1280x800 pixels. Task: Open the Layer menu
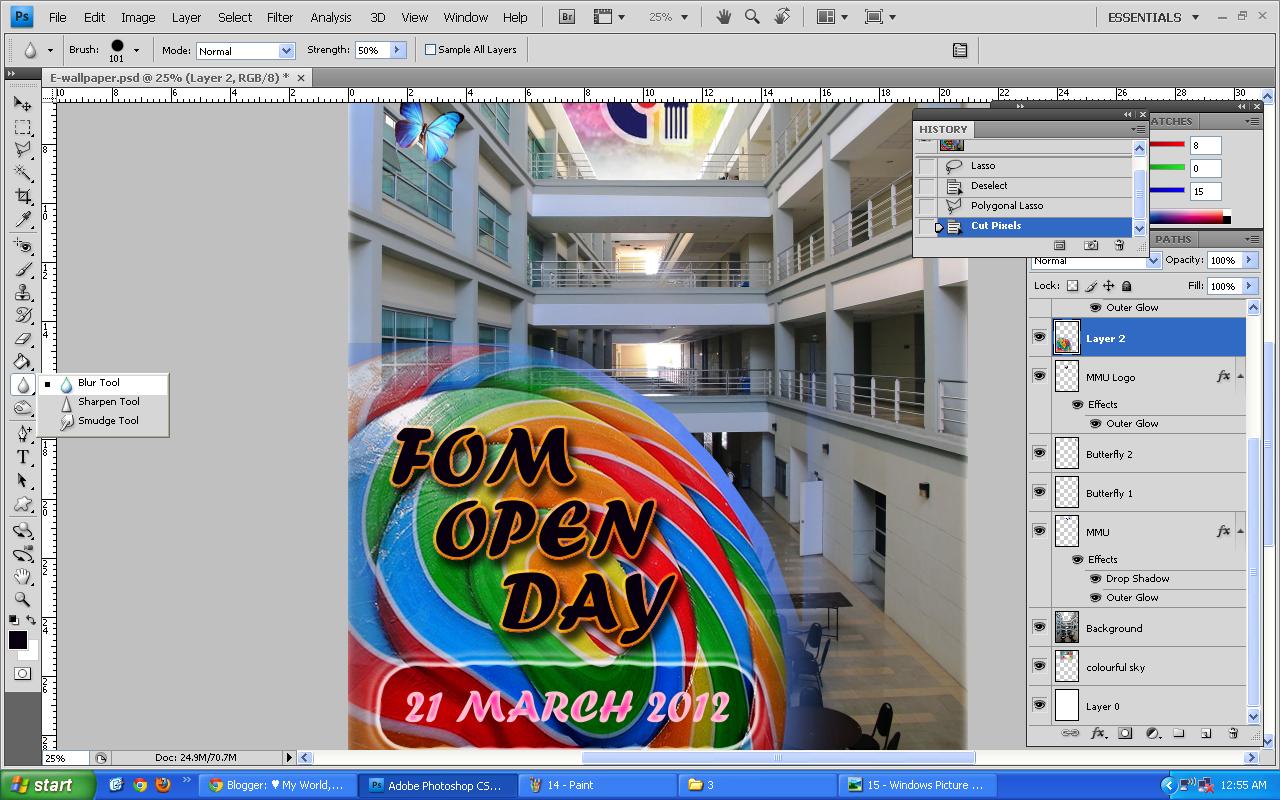point(186,17)
